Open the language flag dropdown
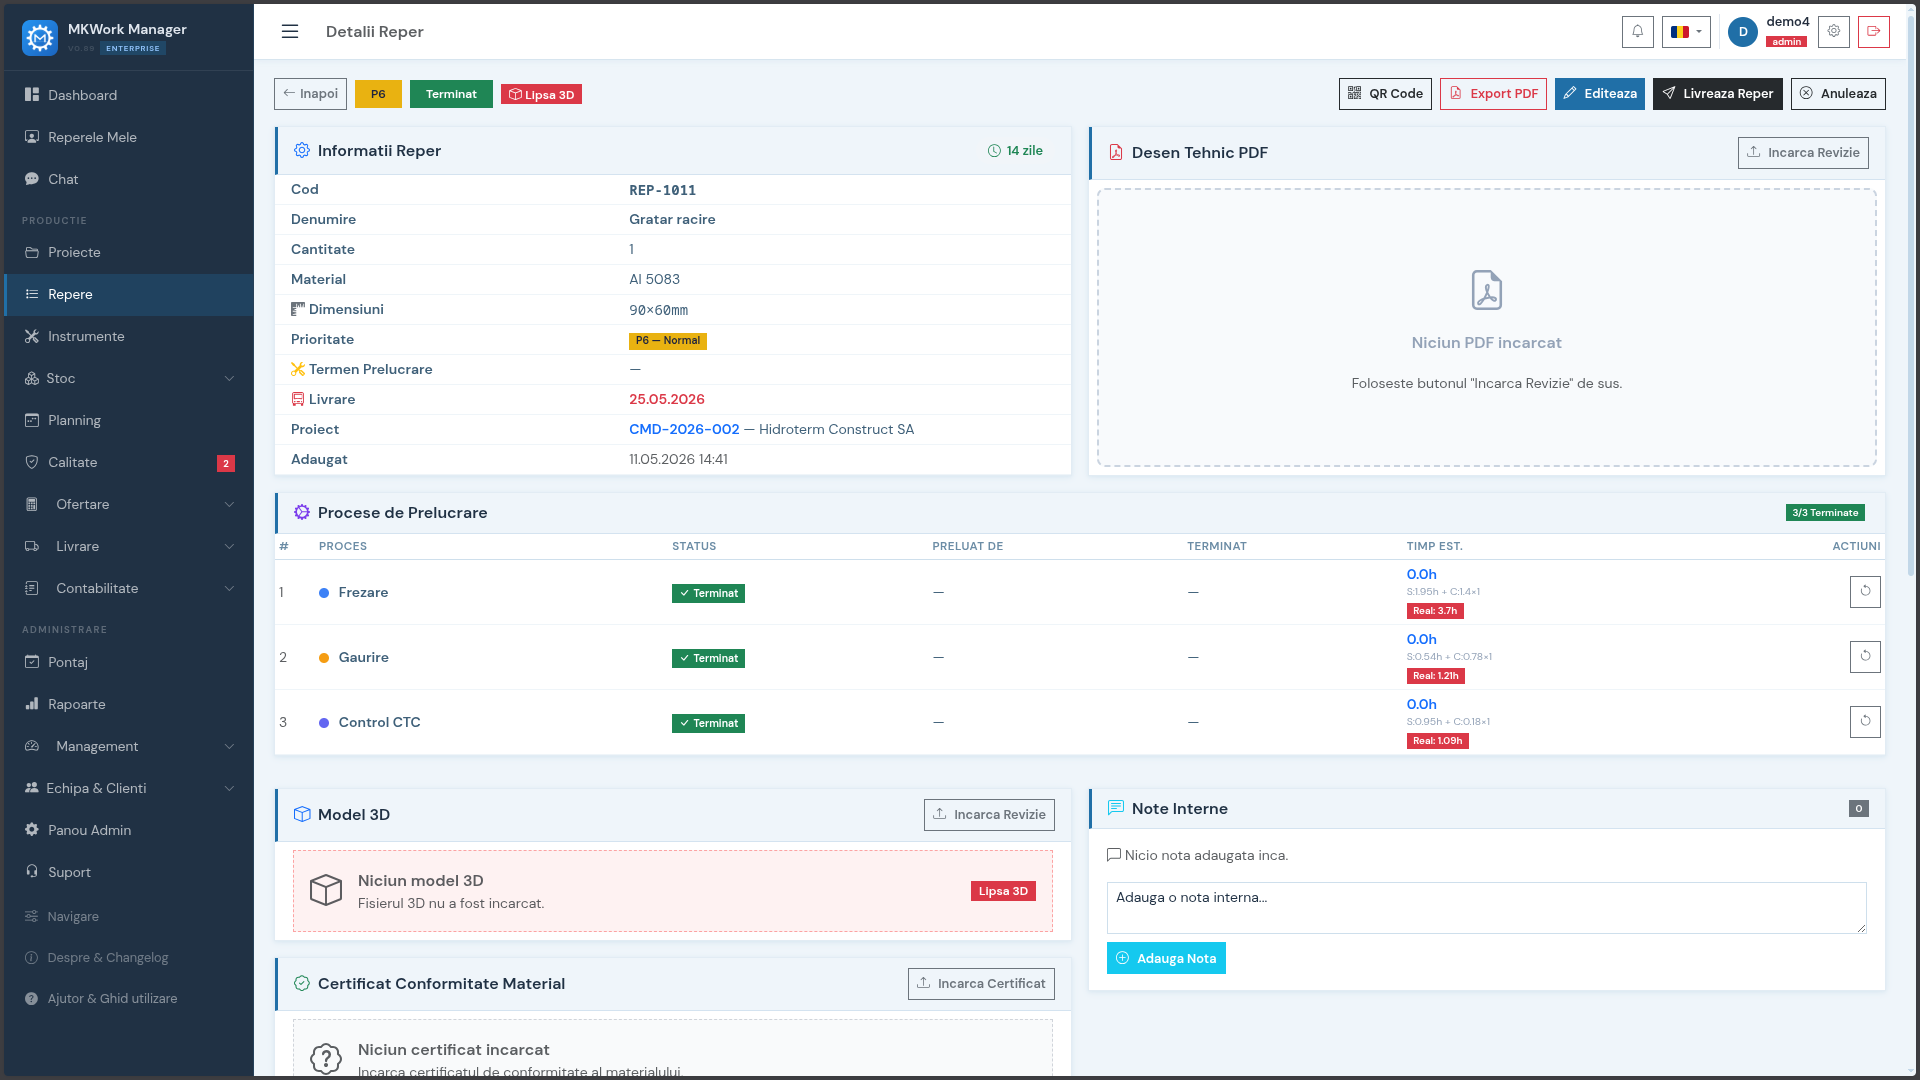 click(1685, 31)
